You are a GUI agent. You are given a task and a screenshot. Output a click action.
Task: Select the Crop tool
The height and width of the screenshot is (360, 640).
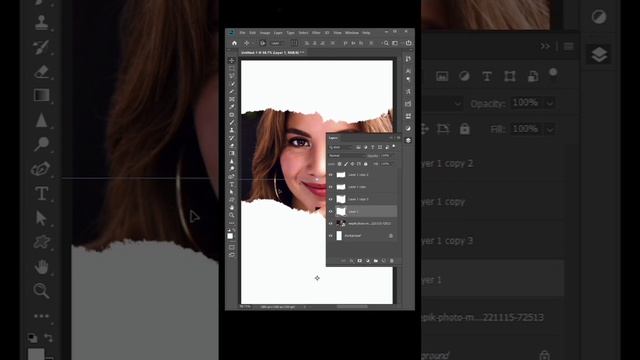tap(231, 92)
